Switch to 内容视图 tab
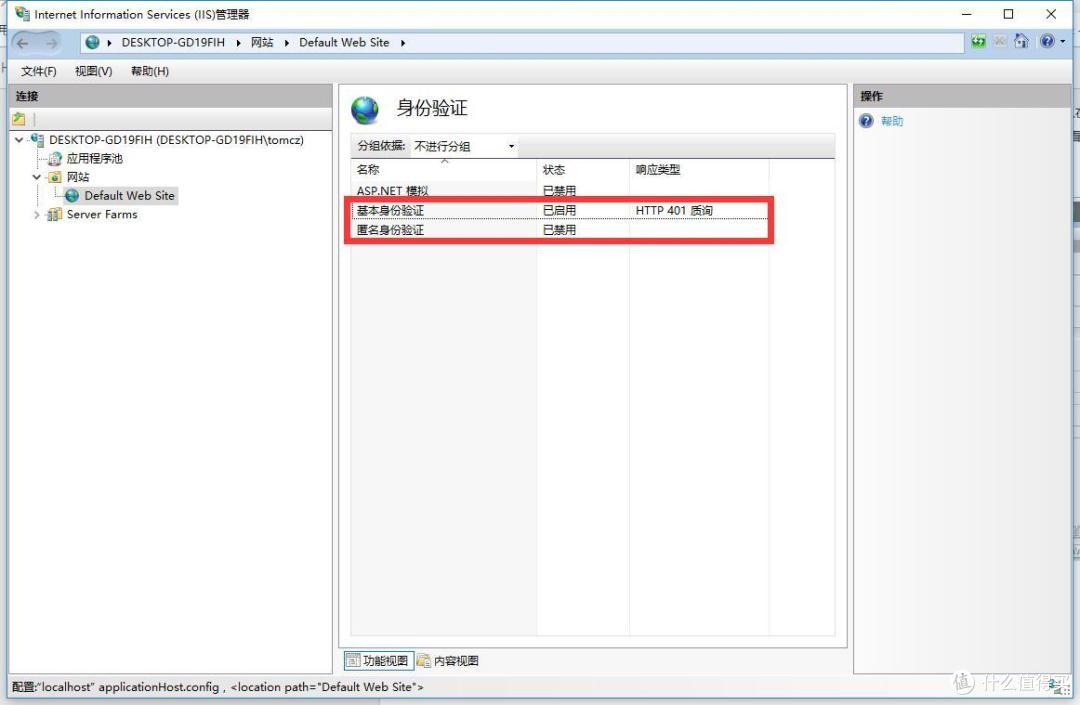 (x=448, y=661)
